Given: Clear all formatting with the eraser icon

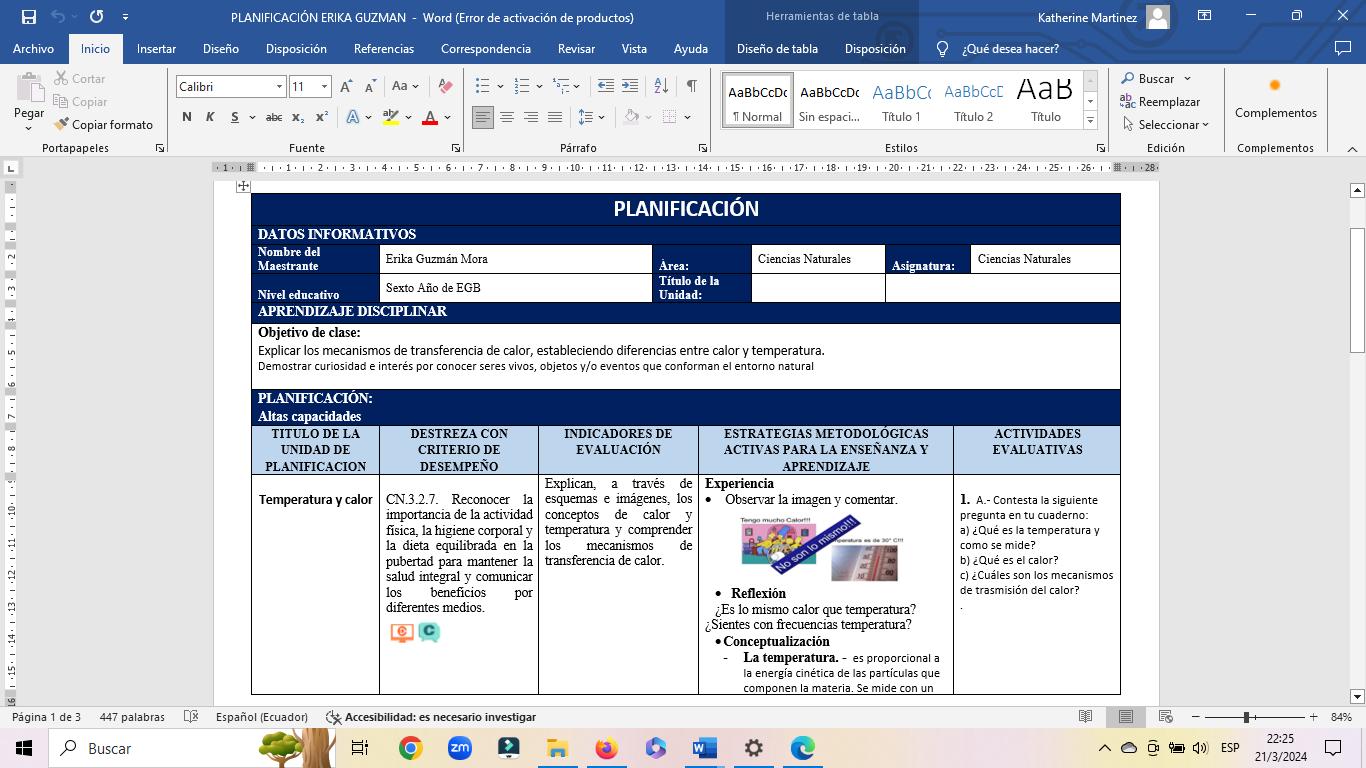Looking at the screenshot, I should (445, 87).
